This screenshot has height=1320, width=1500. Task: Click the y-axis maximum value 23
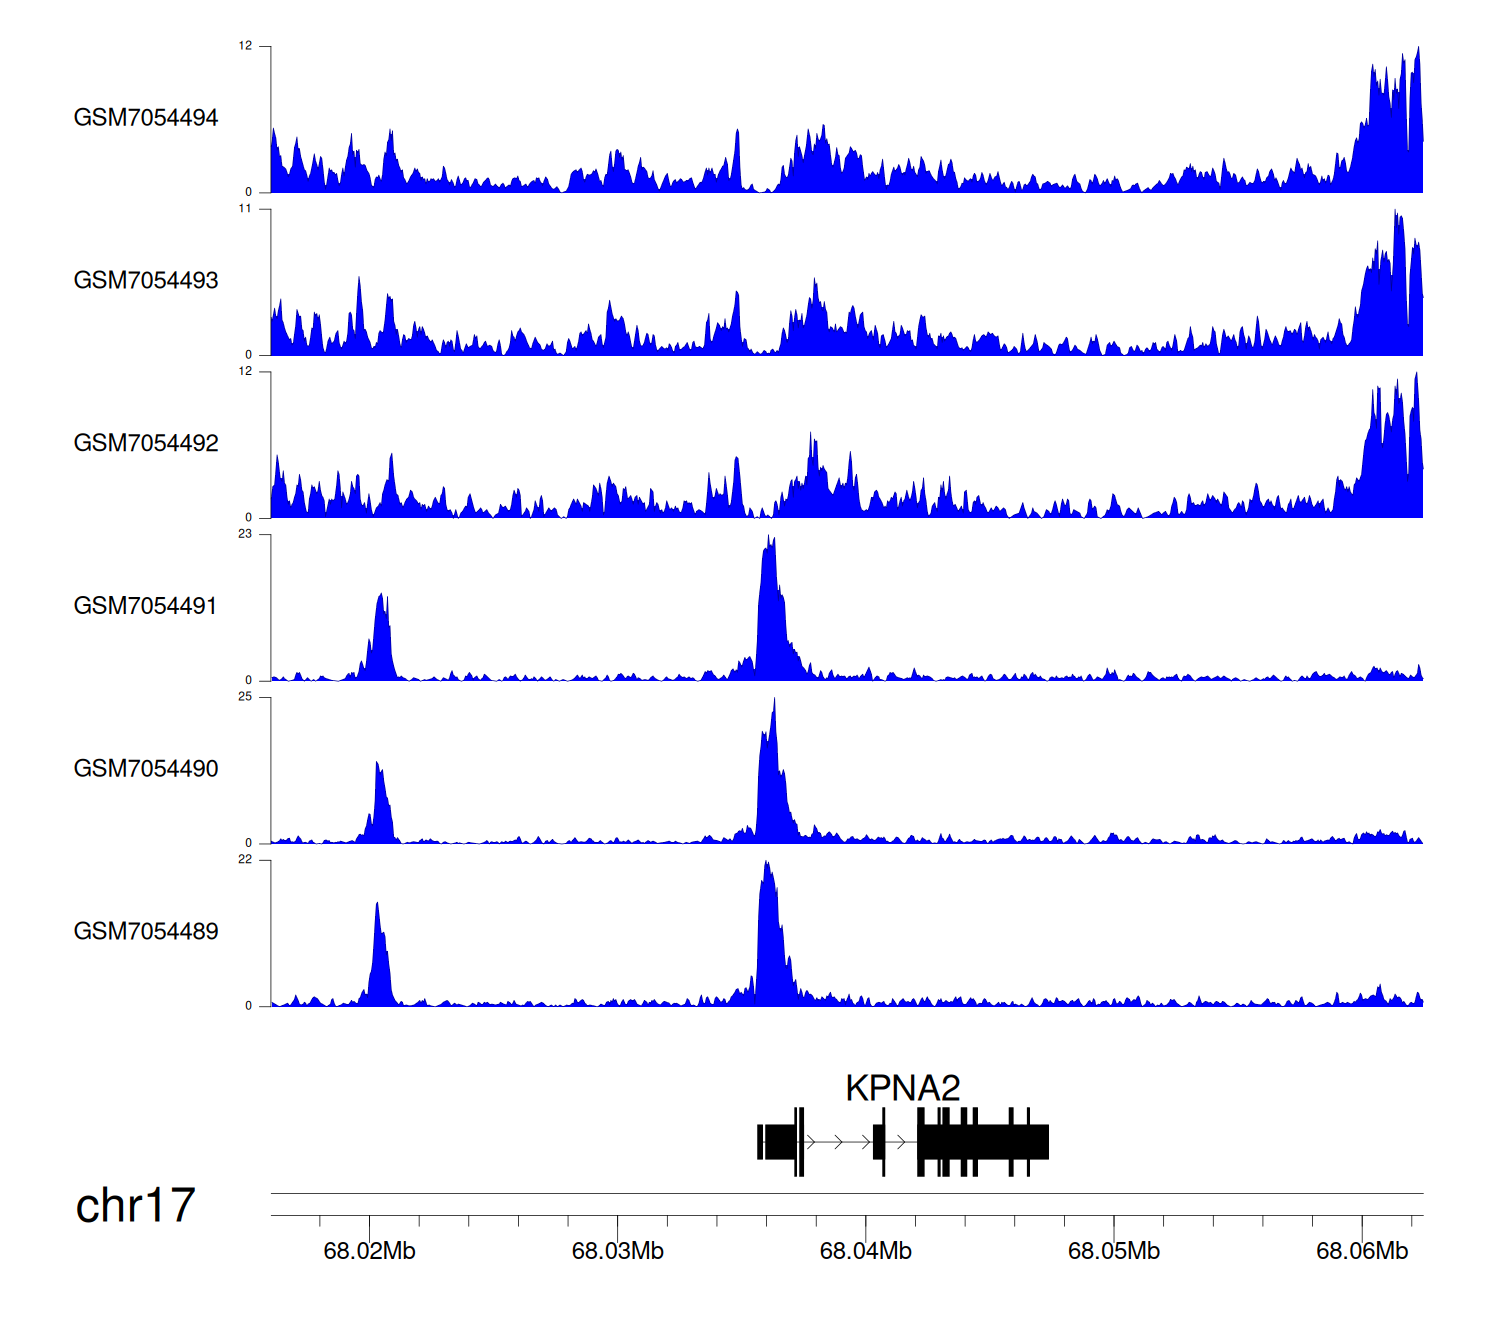(x=245, y=534)
